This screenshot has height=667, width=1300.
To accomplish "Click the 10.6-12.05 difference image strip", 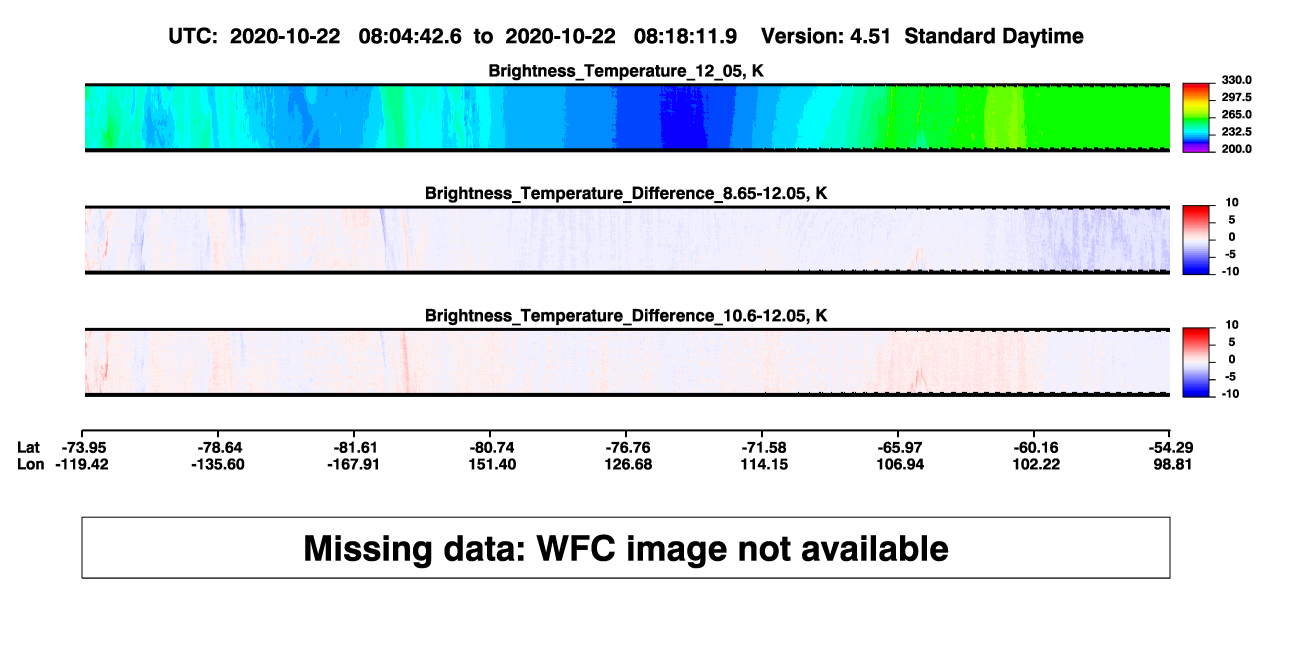I will point(627,362).
